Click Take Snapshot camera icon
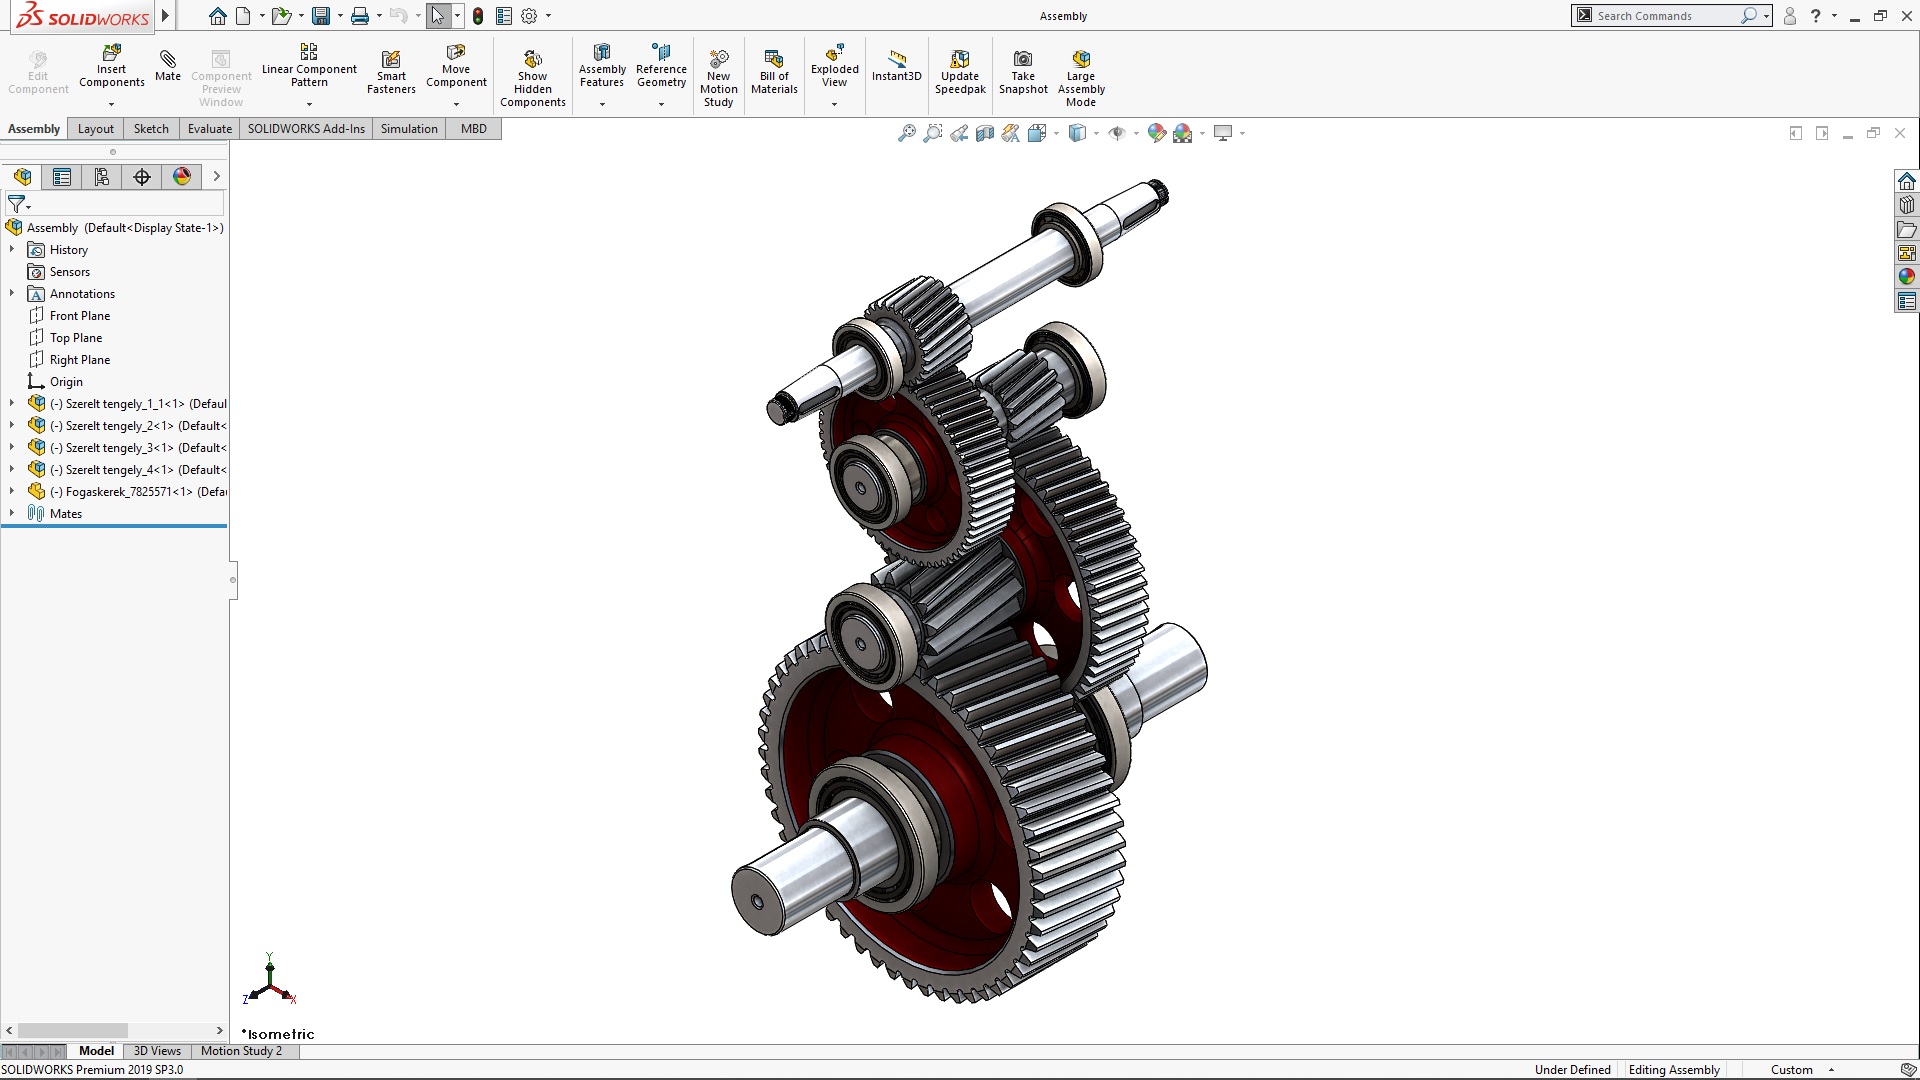 click(x=1023, y=59)
